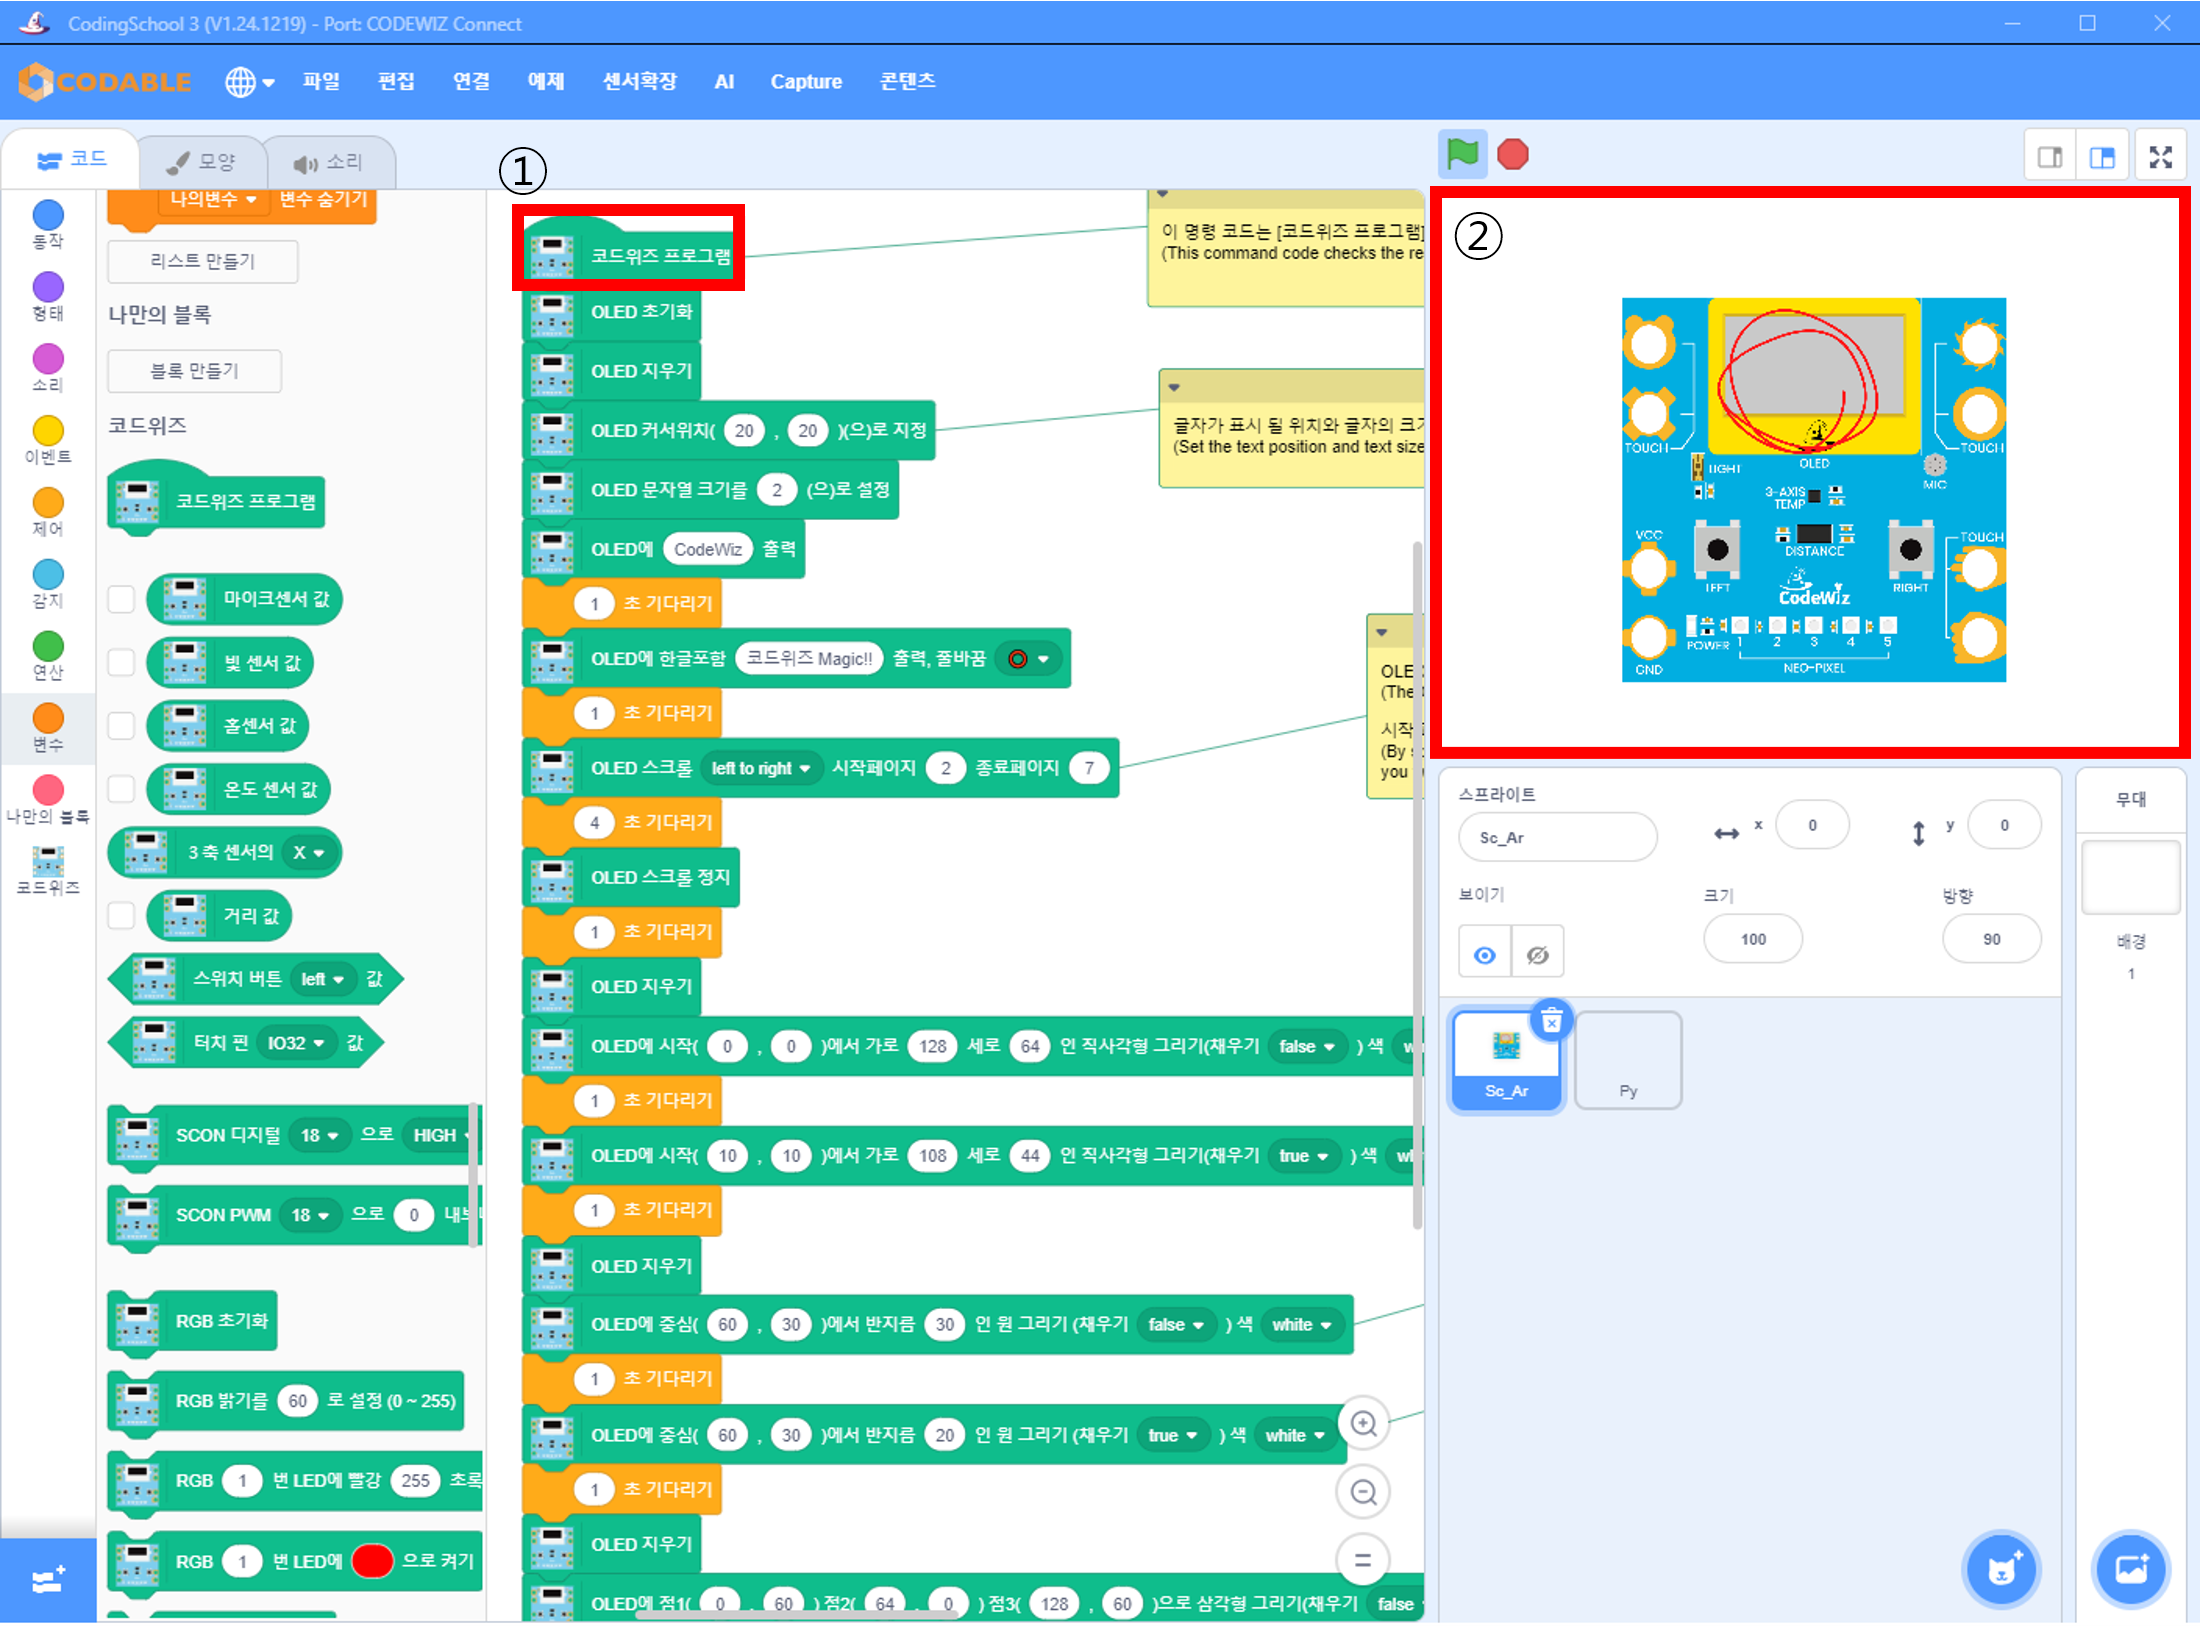Screen dimensions: 2200x1626
Task: Open the 편집 menu
Action: click(x=397, y=82)
